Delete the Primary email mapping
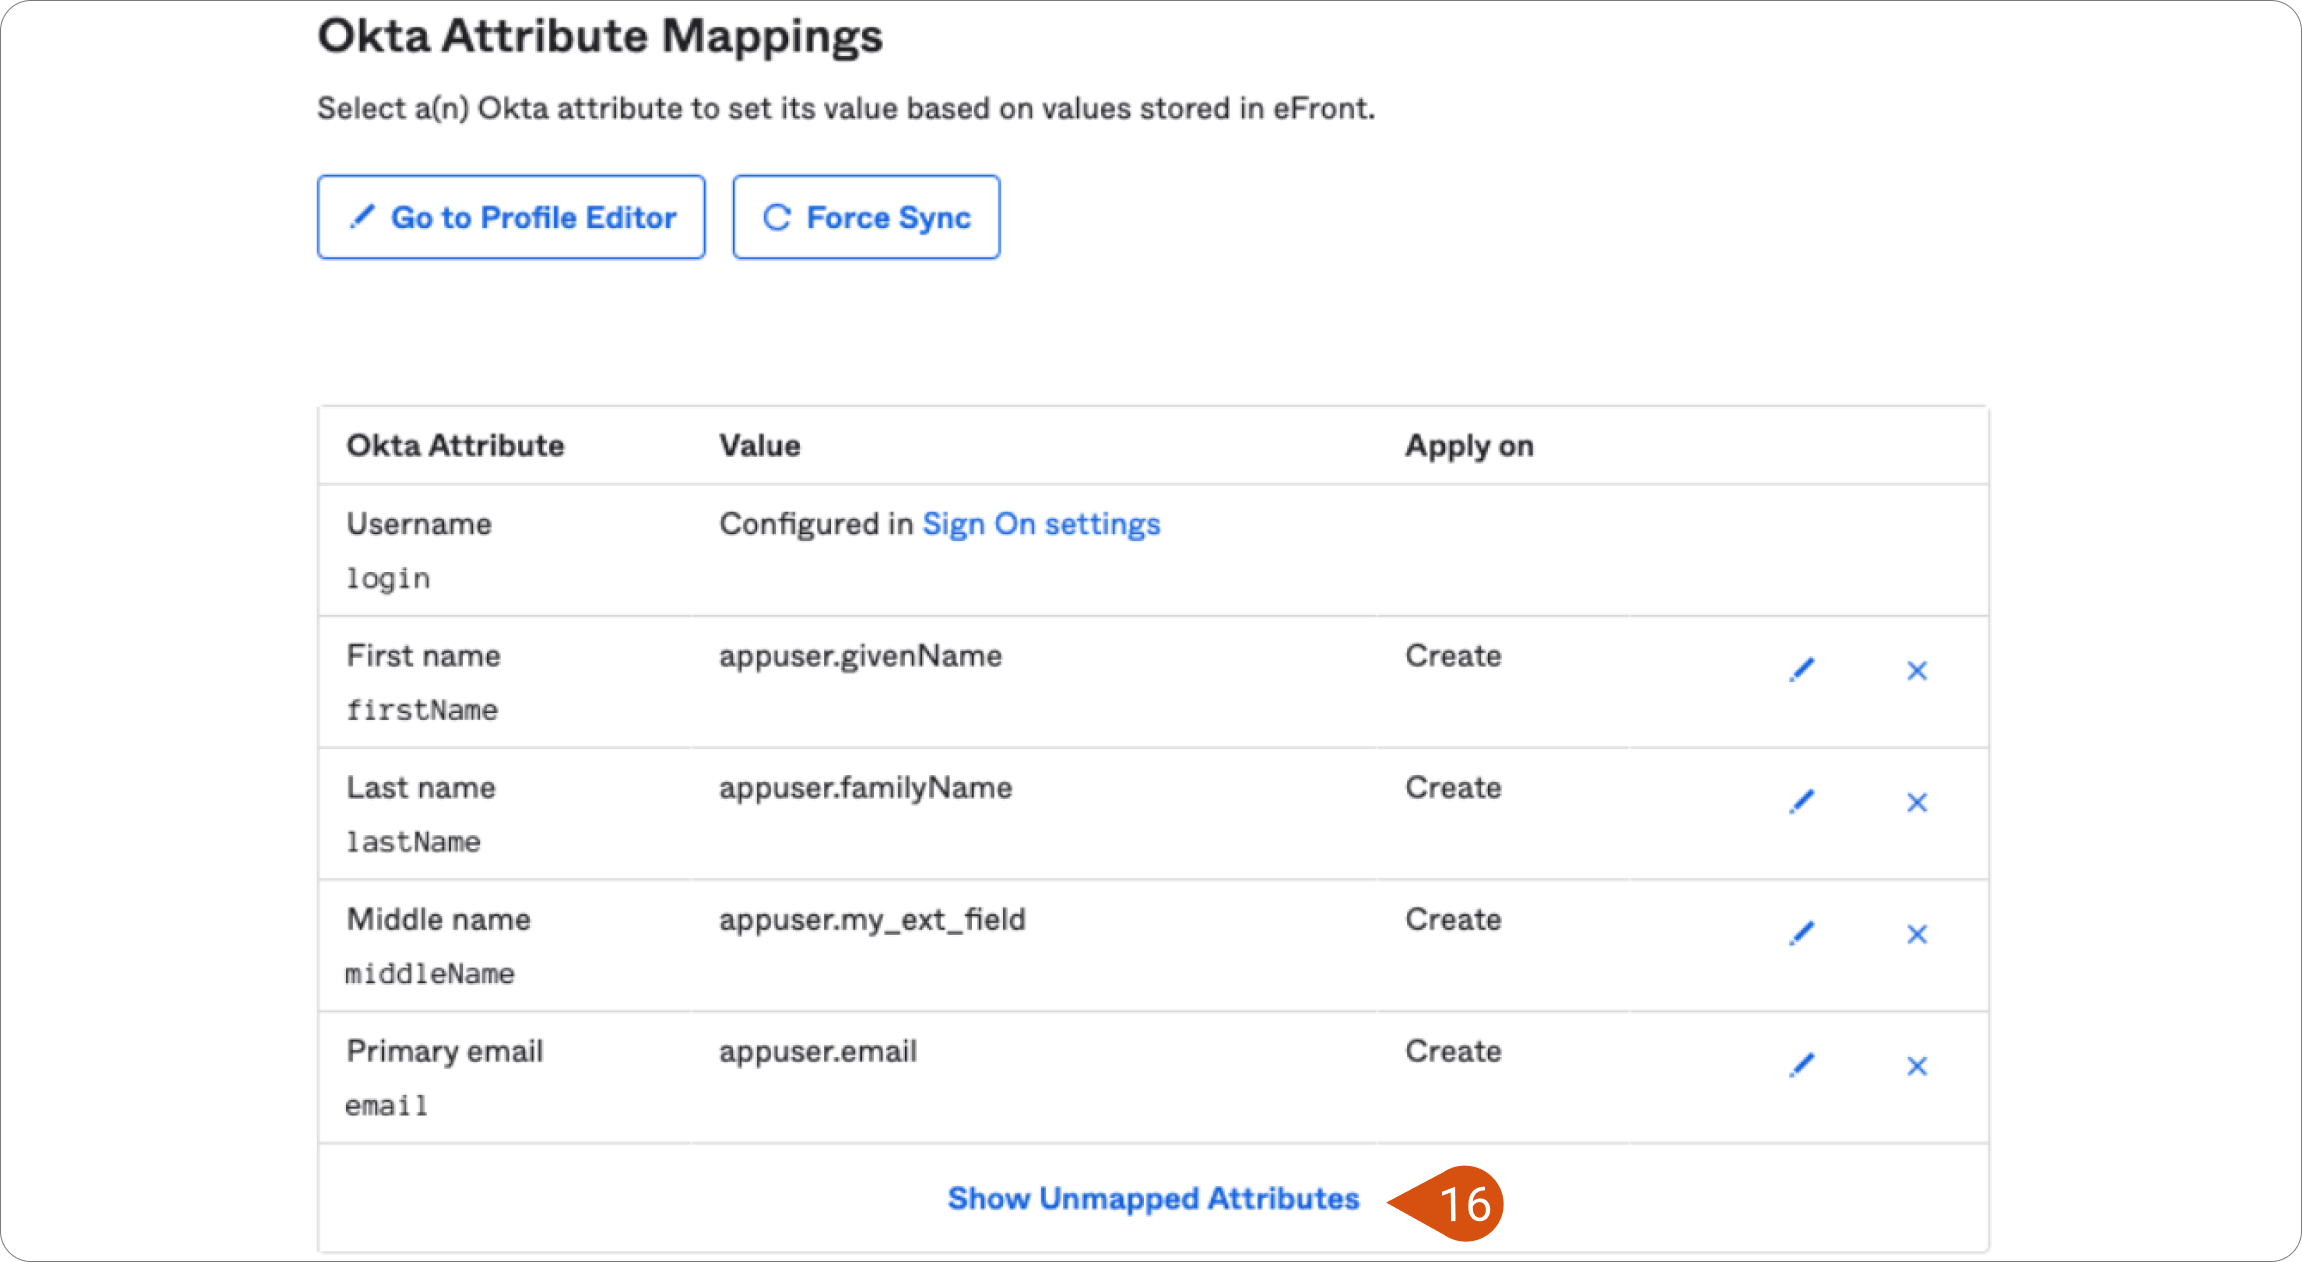 pyautogui.click(x=1917, y=1067)
